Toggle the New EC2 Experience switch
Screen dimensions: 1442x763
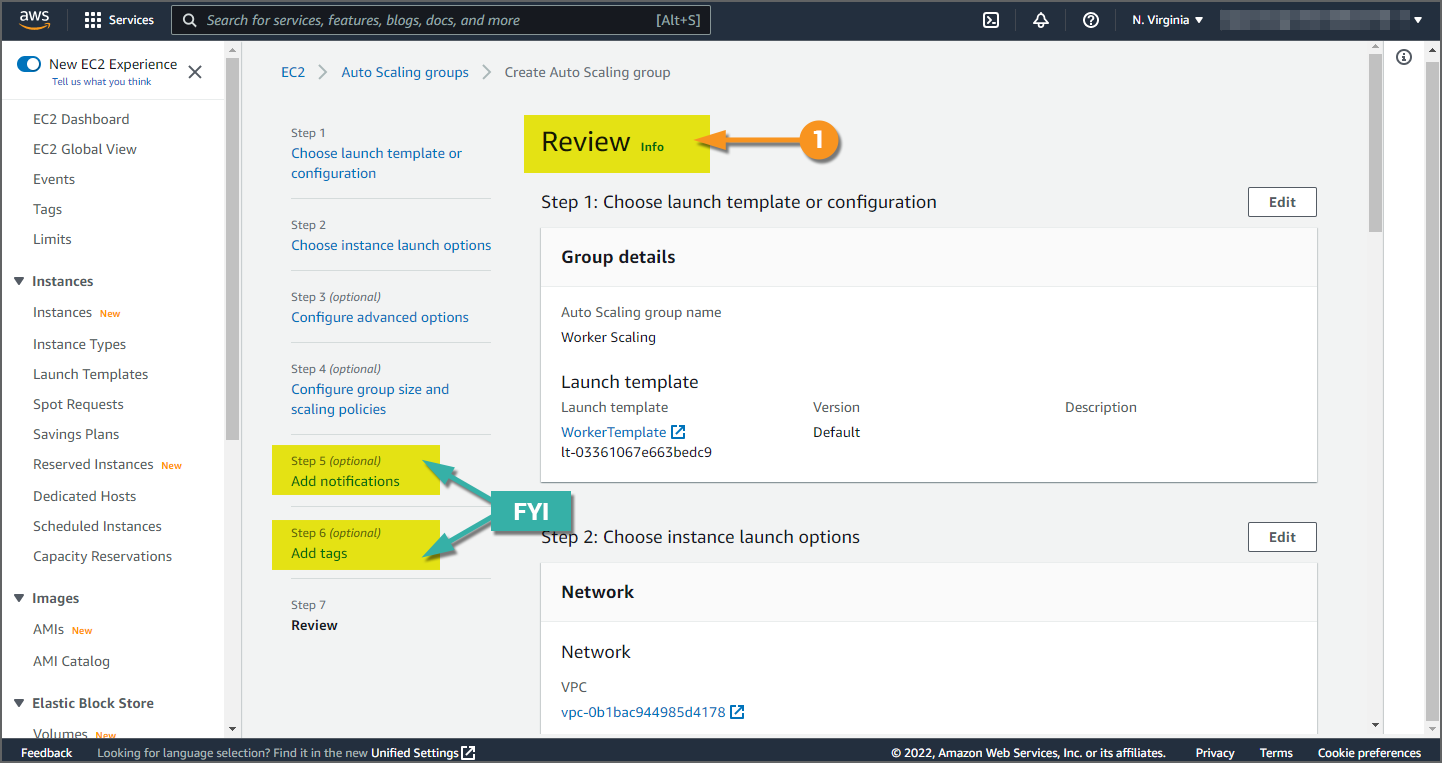click(x=29, y=64)
